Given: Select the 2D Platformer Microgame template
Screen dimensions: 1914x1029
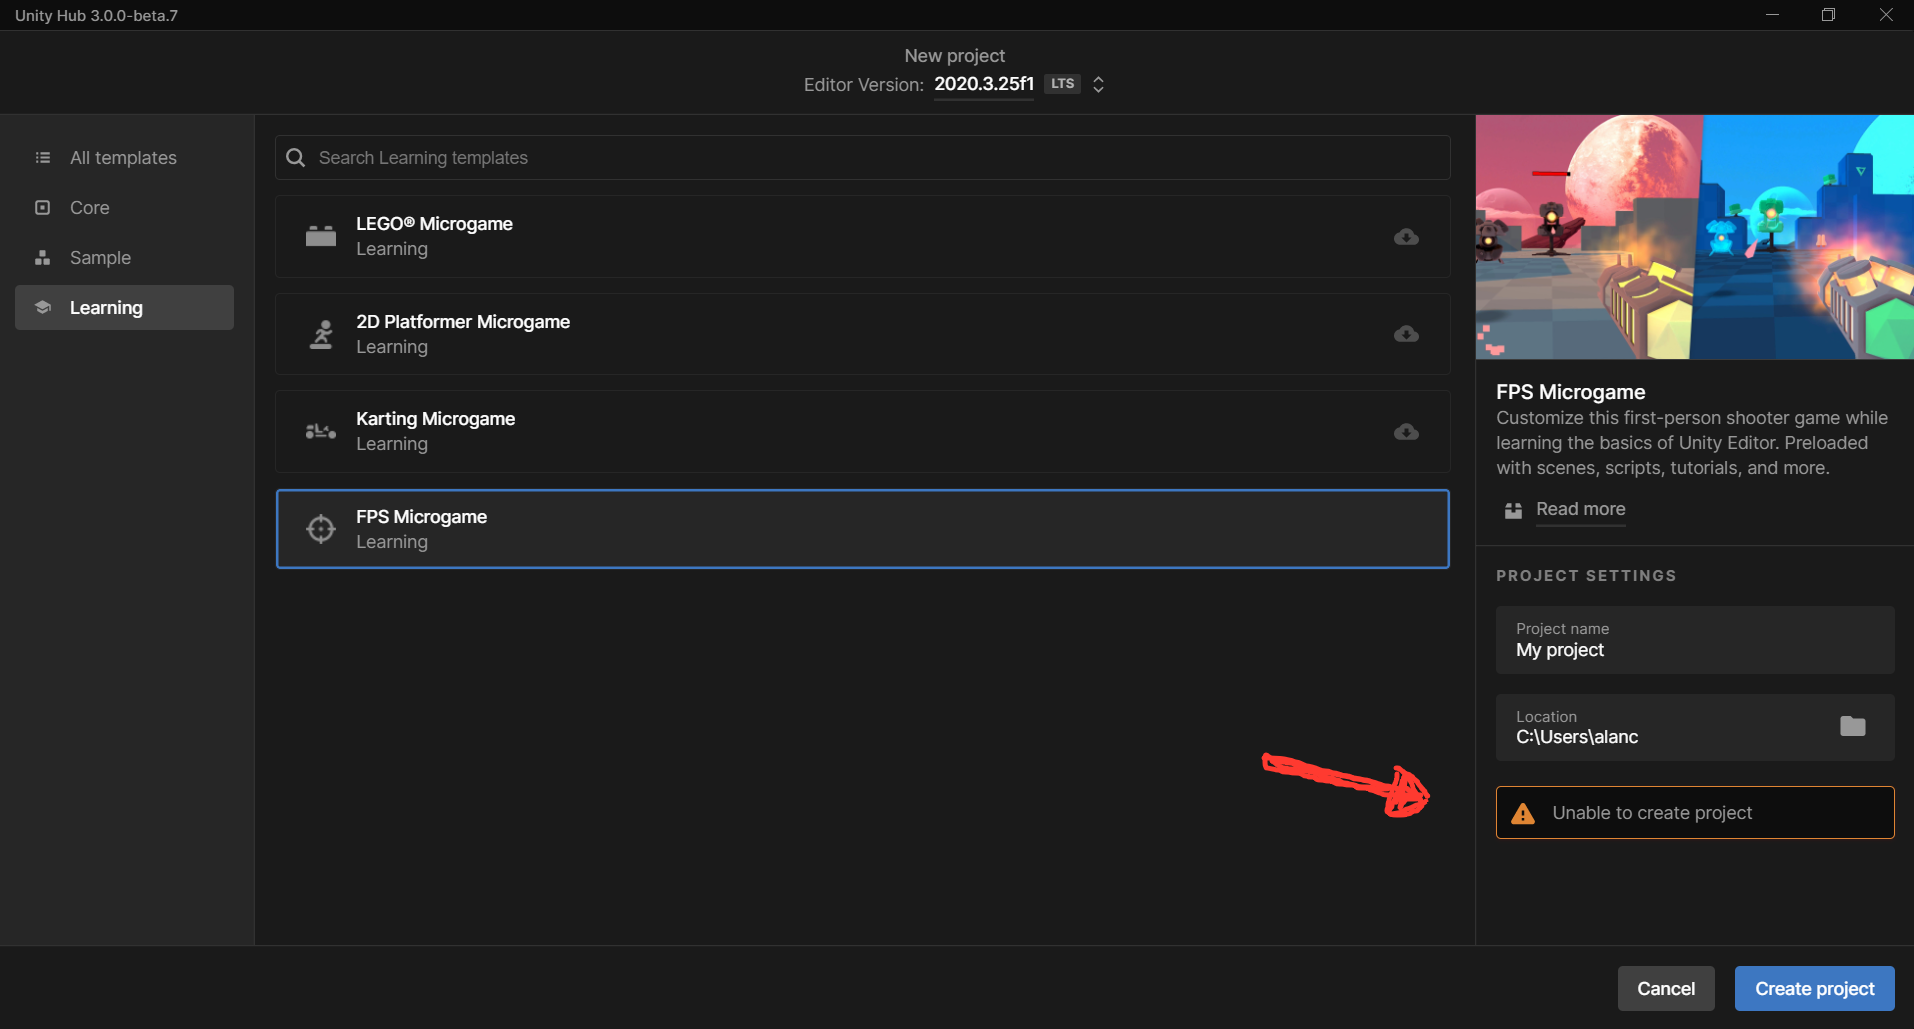Looking at the screenshot, I should (862, 334).
